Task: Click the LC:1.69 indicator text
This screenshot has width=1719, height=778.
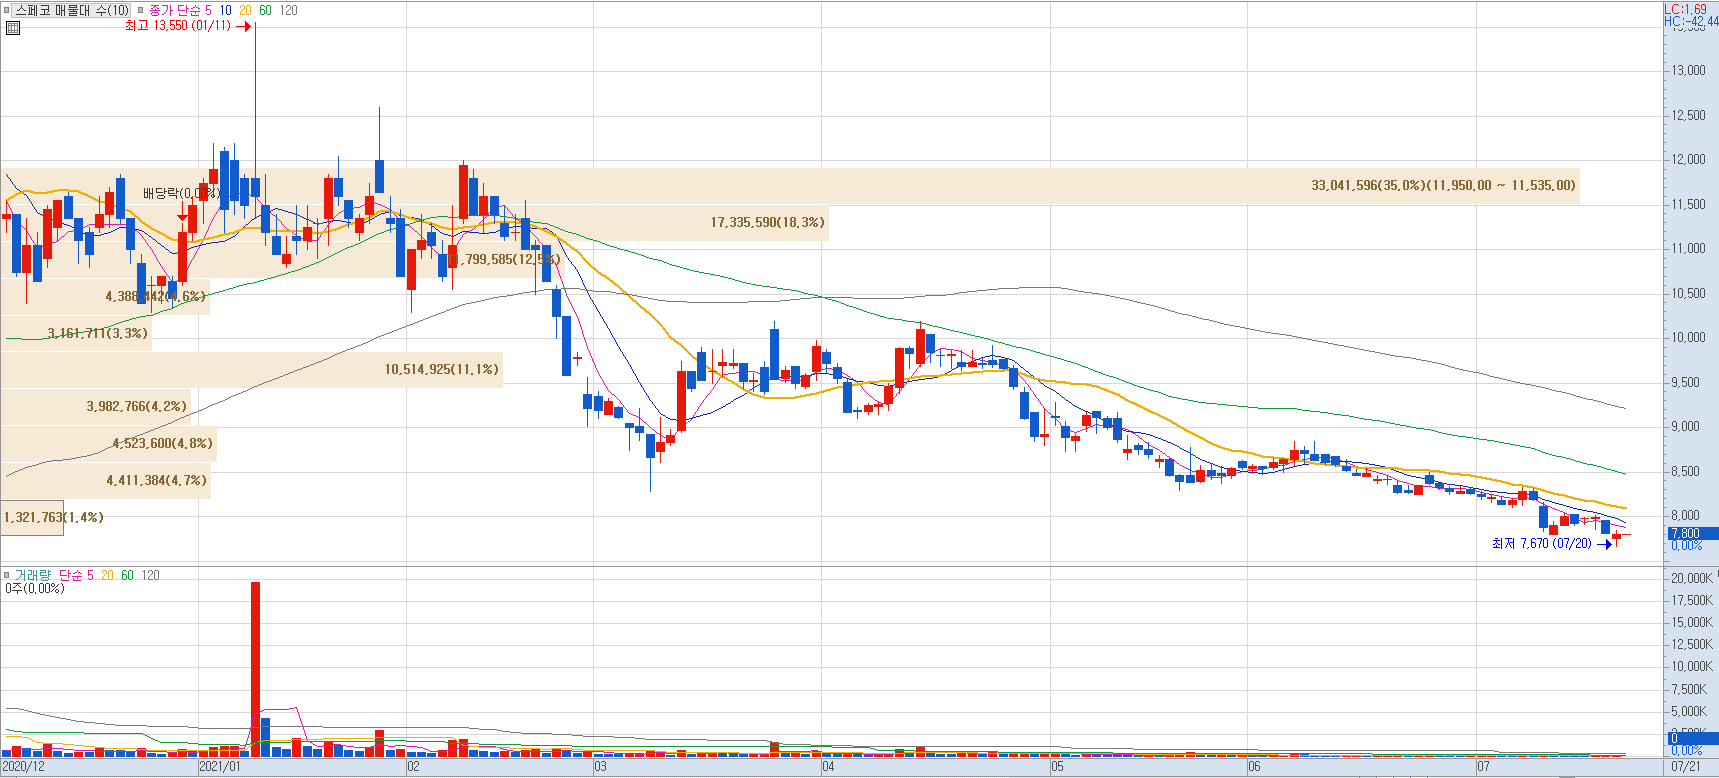Action: pos(1685,9)
